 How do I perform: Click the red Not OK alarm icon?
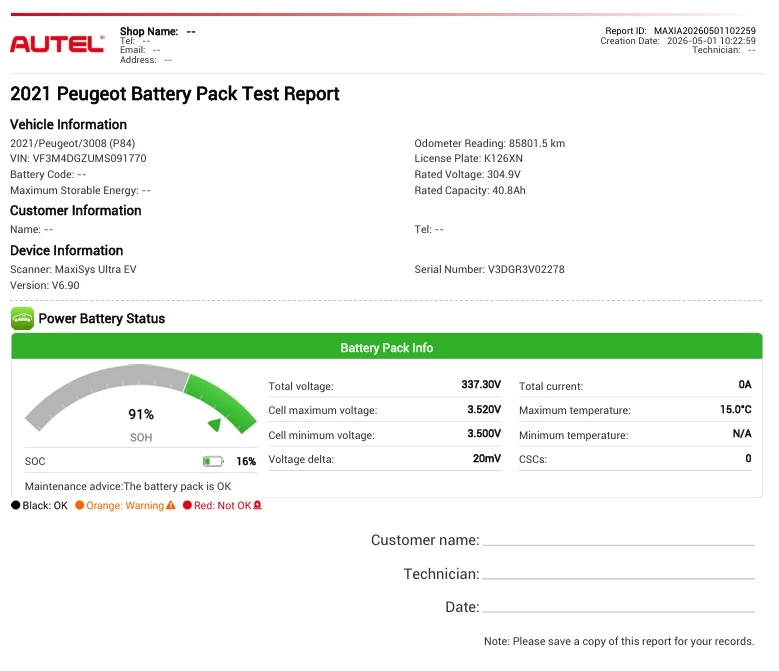tap(257, 505)
